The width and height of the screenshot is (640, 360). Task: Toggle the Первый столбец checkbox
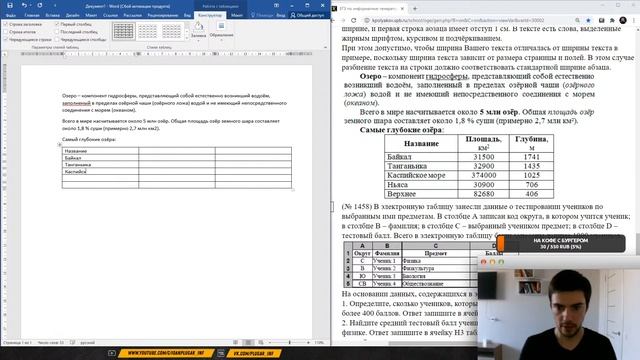point(57,24)
